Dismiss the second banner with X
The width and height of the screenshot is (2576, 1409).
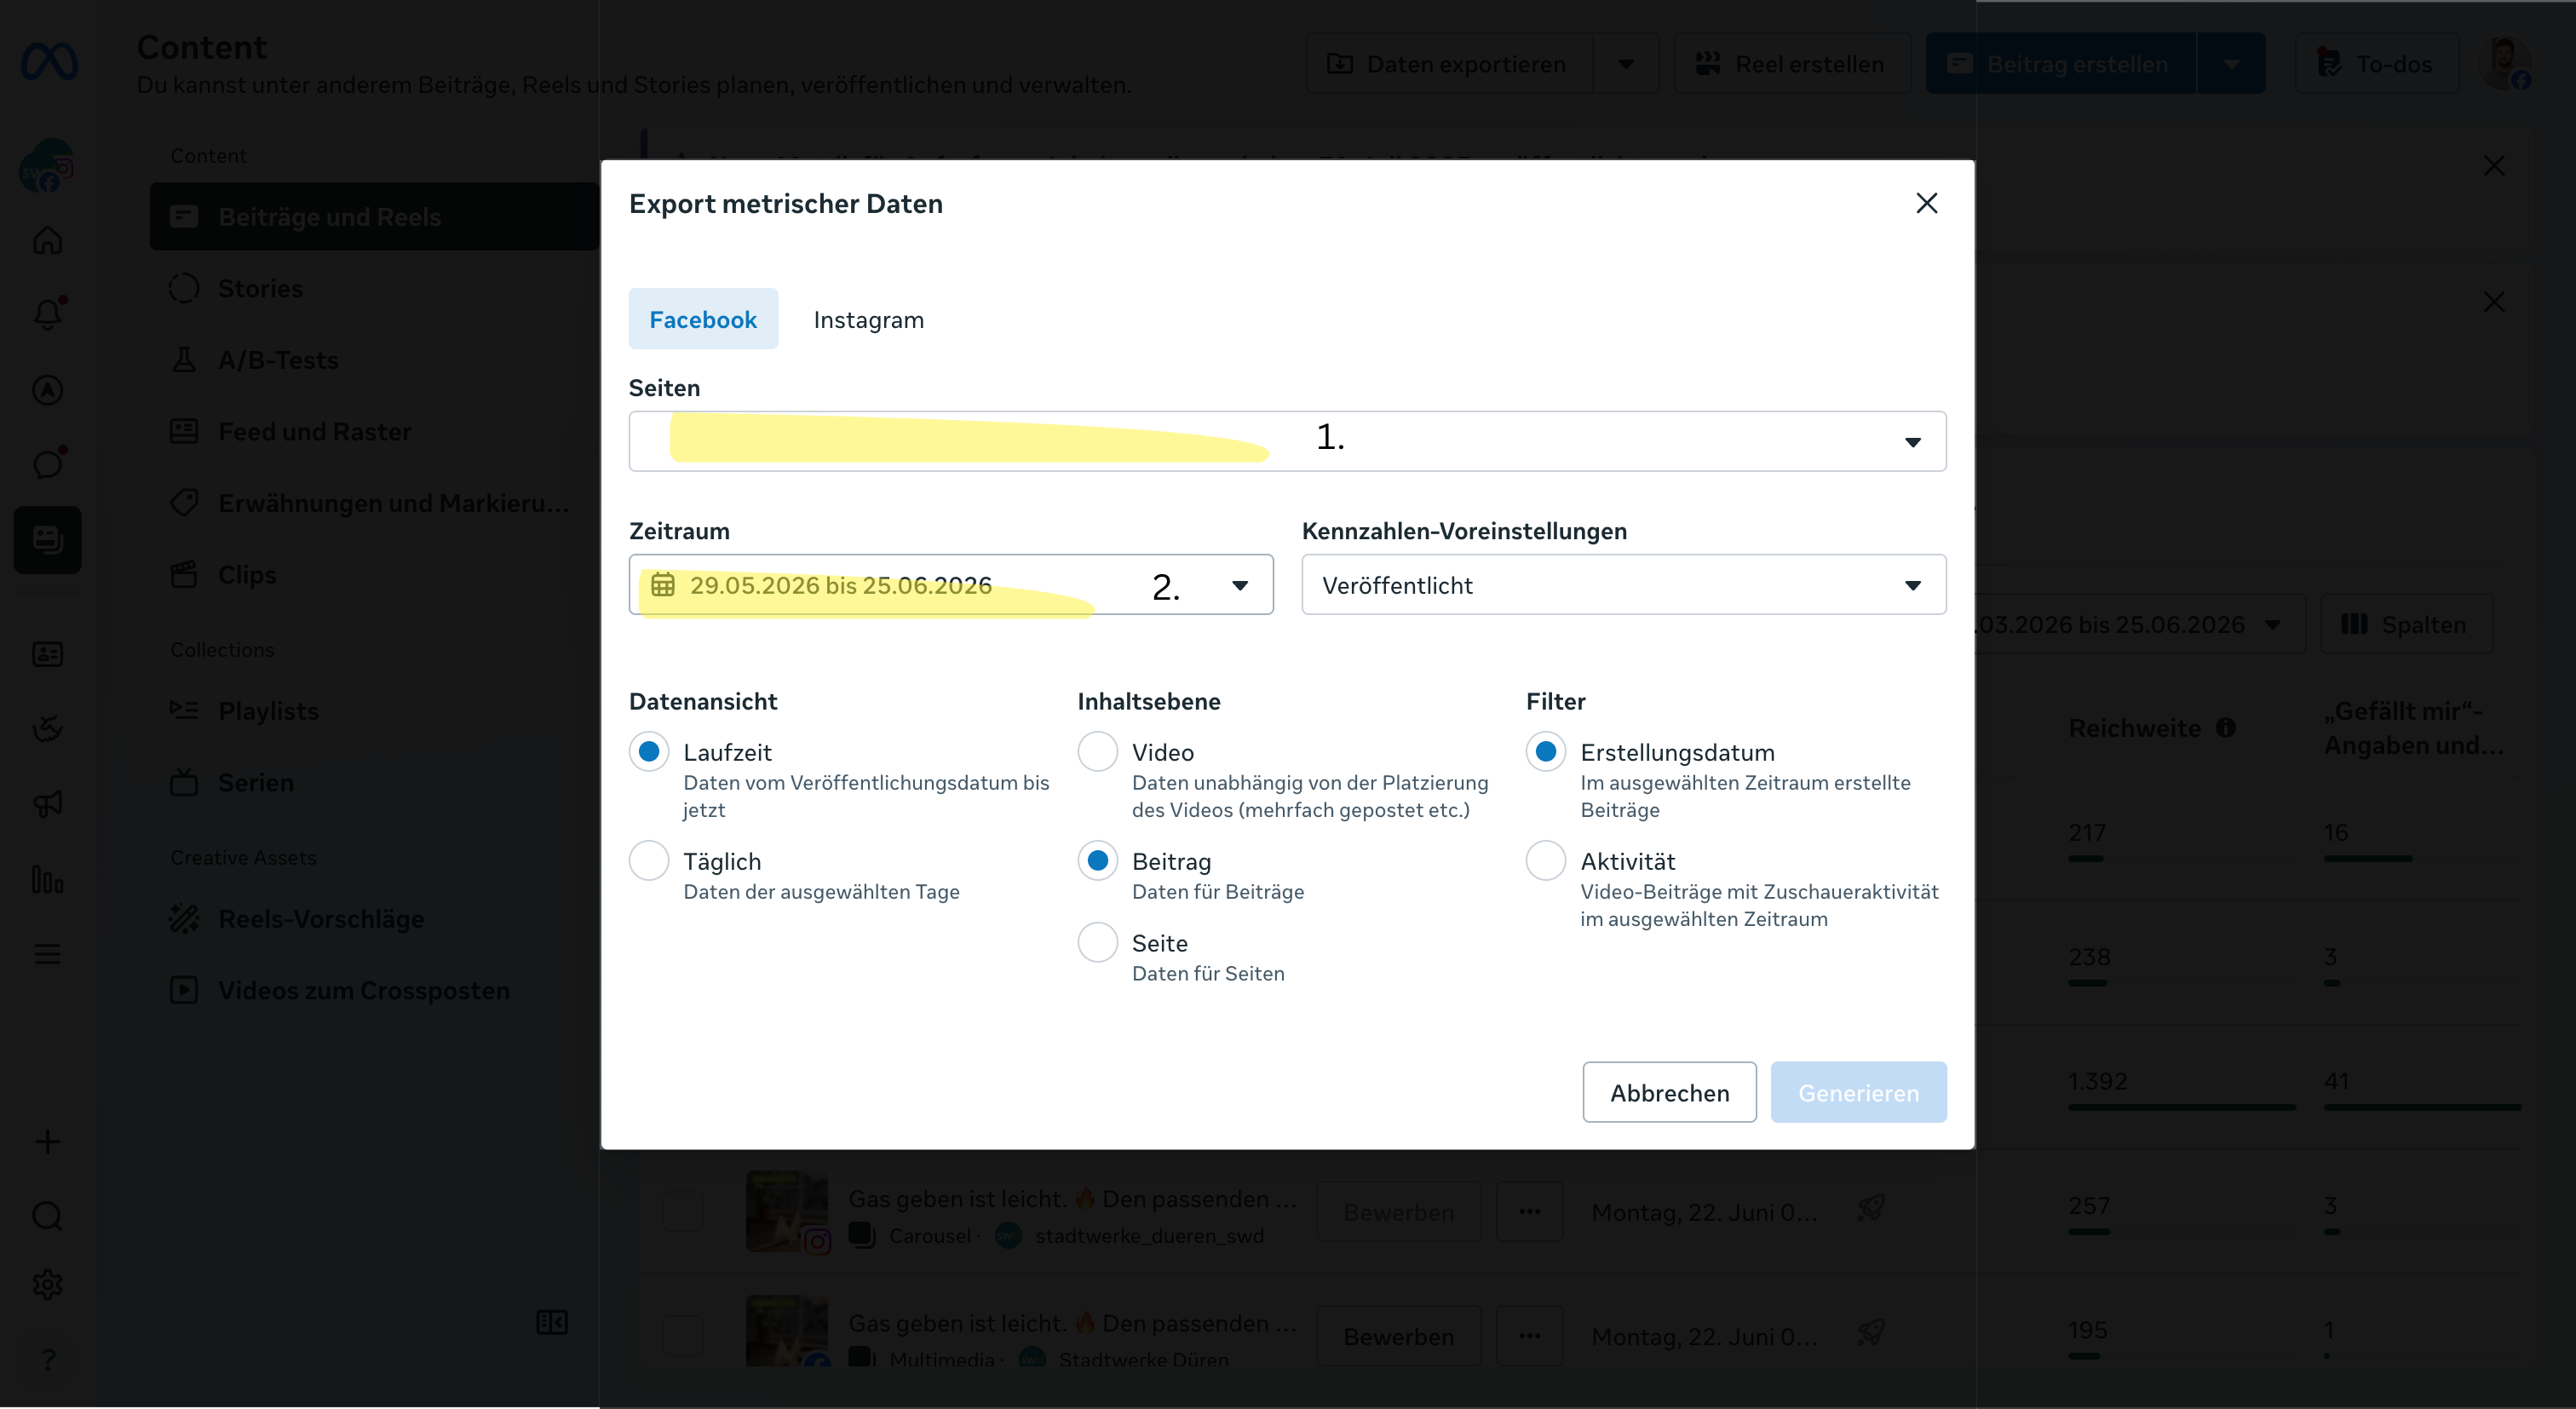point(2494,302)
